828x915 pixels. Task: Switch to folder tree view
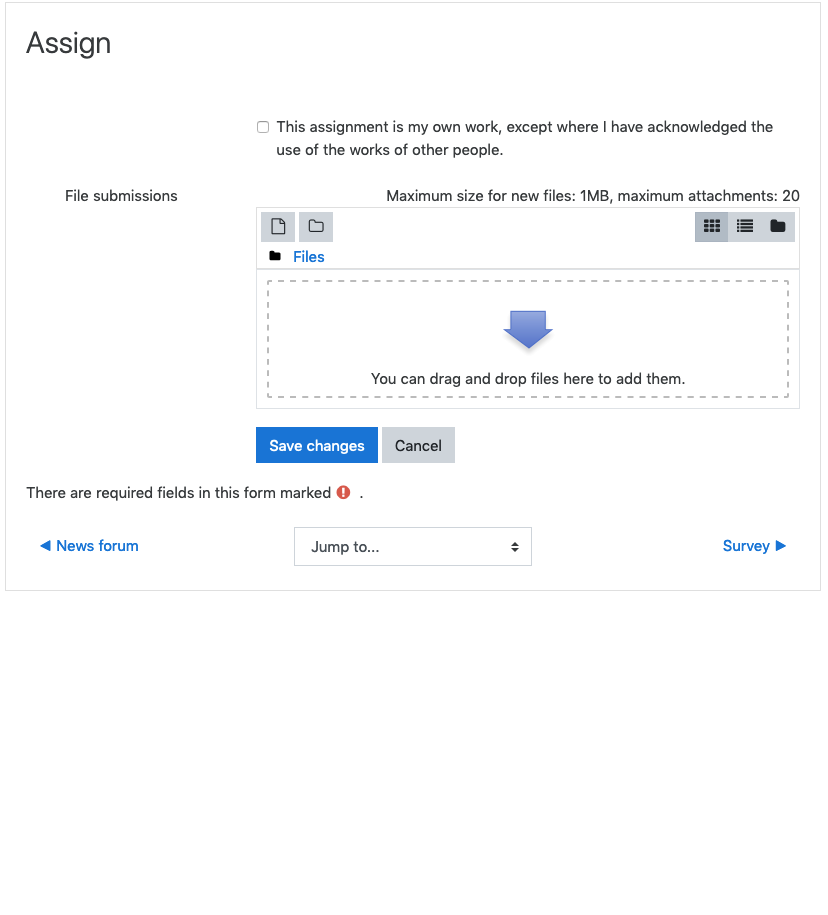[778, 226]
